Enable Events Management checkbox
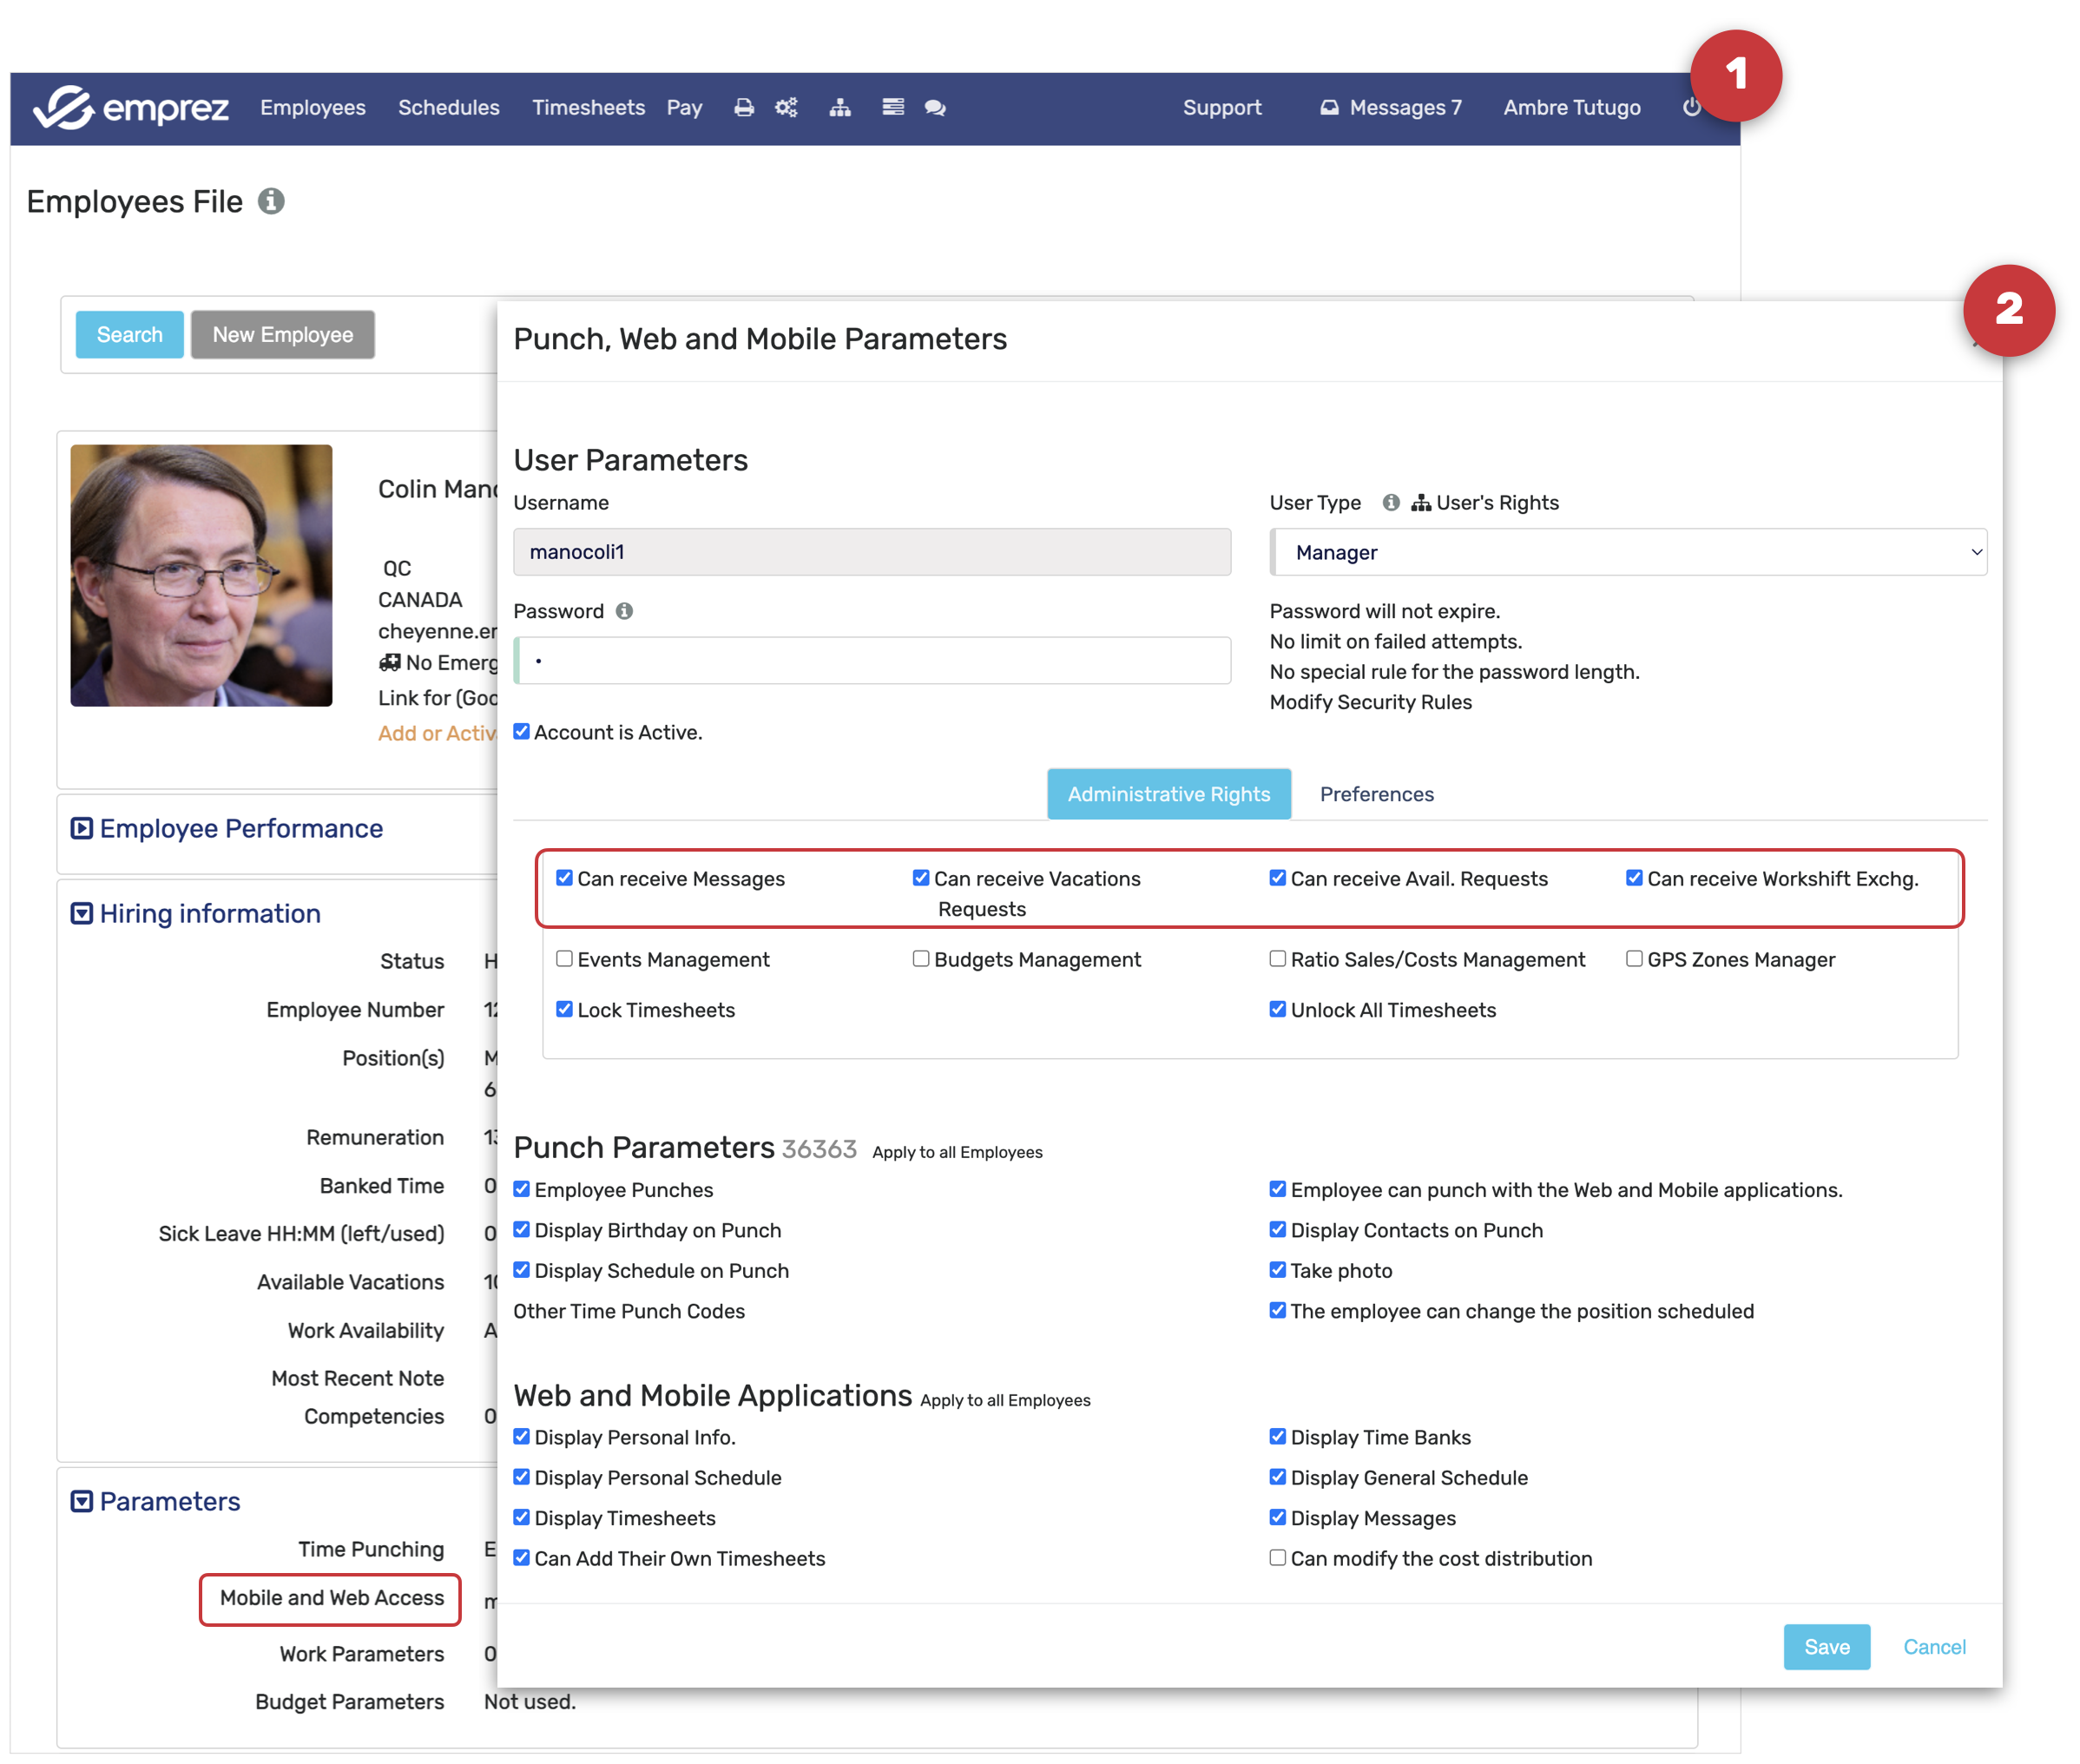 (565, 959)
